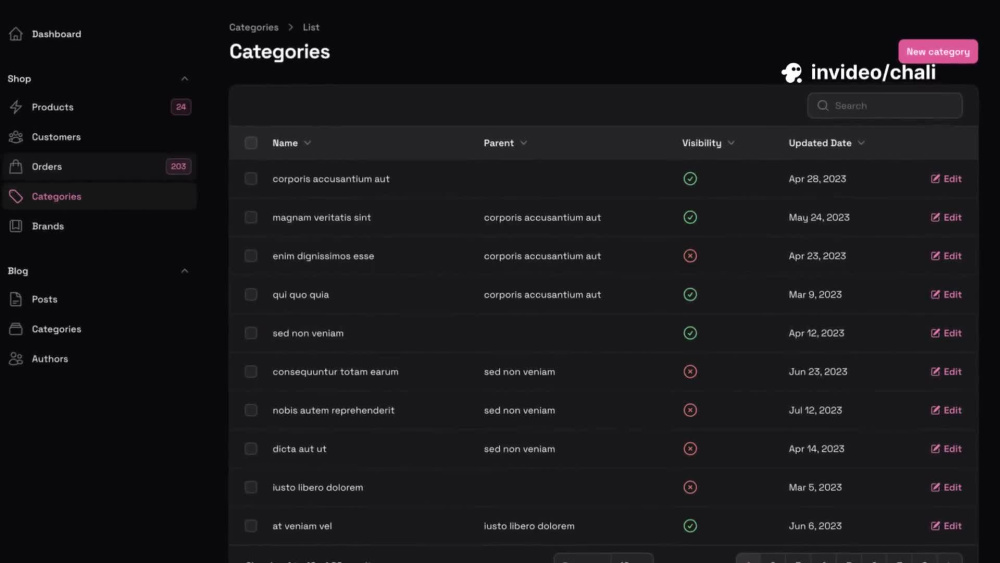Viewport: 1000px width, 563px height.
Task: Select the dicta aut ut row checkbox
Action: tap(251, 449)
